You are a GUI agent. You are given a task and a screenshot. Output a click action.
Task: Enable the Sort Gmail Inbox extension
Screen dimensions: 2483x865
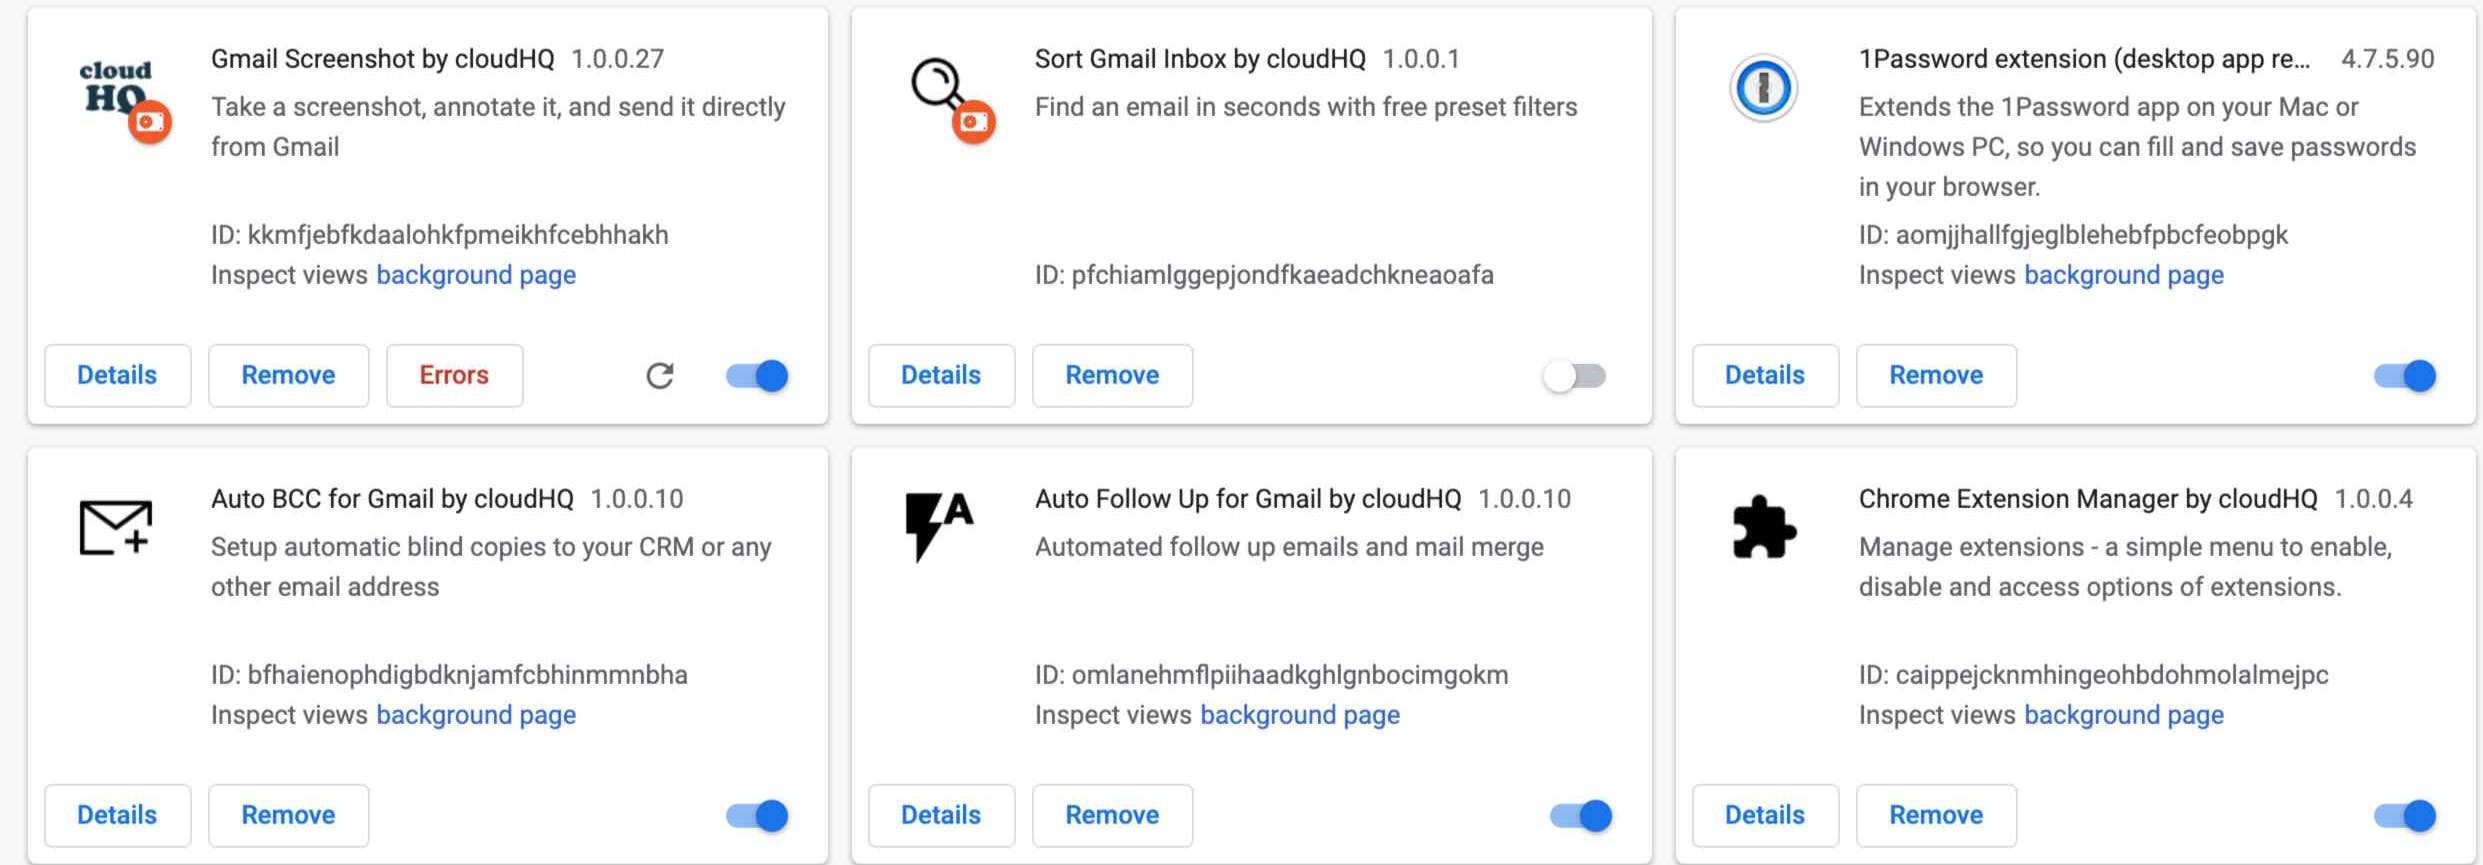point(1575,376)
